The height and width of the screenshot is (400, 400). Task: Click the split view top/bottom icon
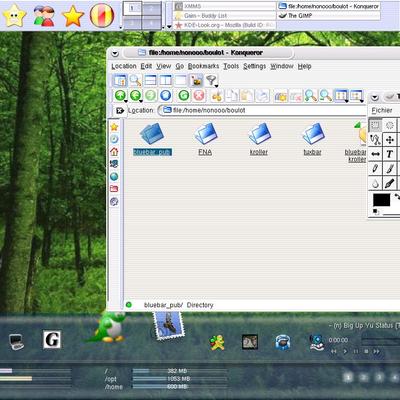[150, 80]
